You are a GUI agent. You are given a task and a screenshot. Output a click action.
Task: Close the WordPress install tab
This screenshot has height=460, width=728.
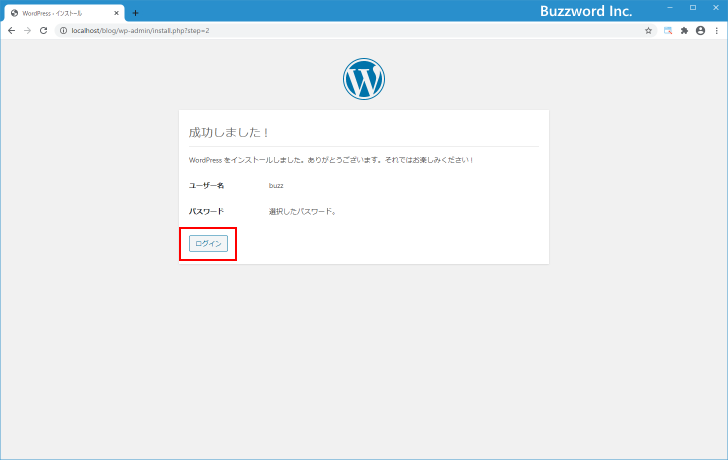[116, 13]
